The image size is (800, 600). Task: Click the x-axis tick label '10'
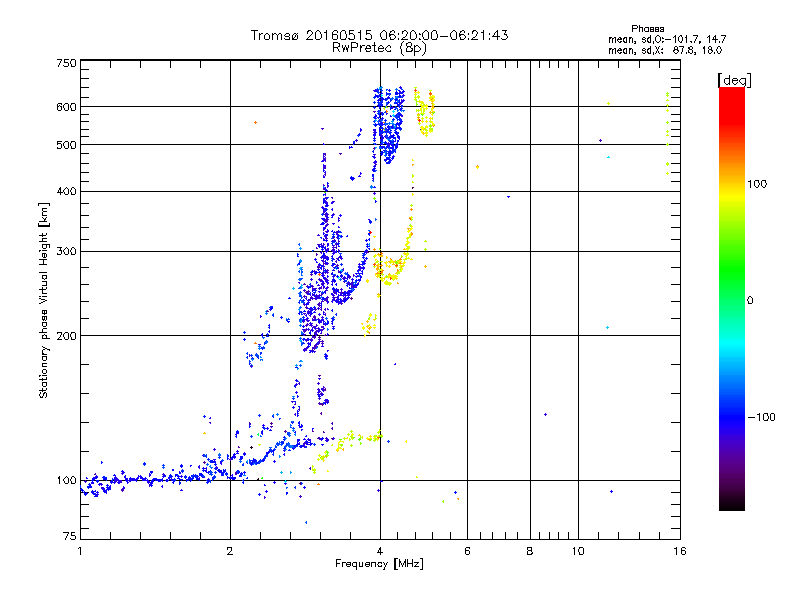point(578,551)
